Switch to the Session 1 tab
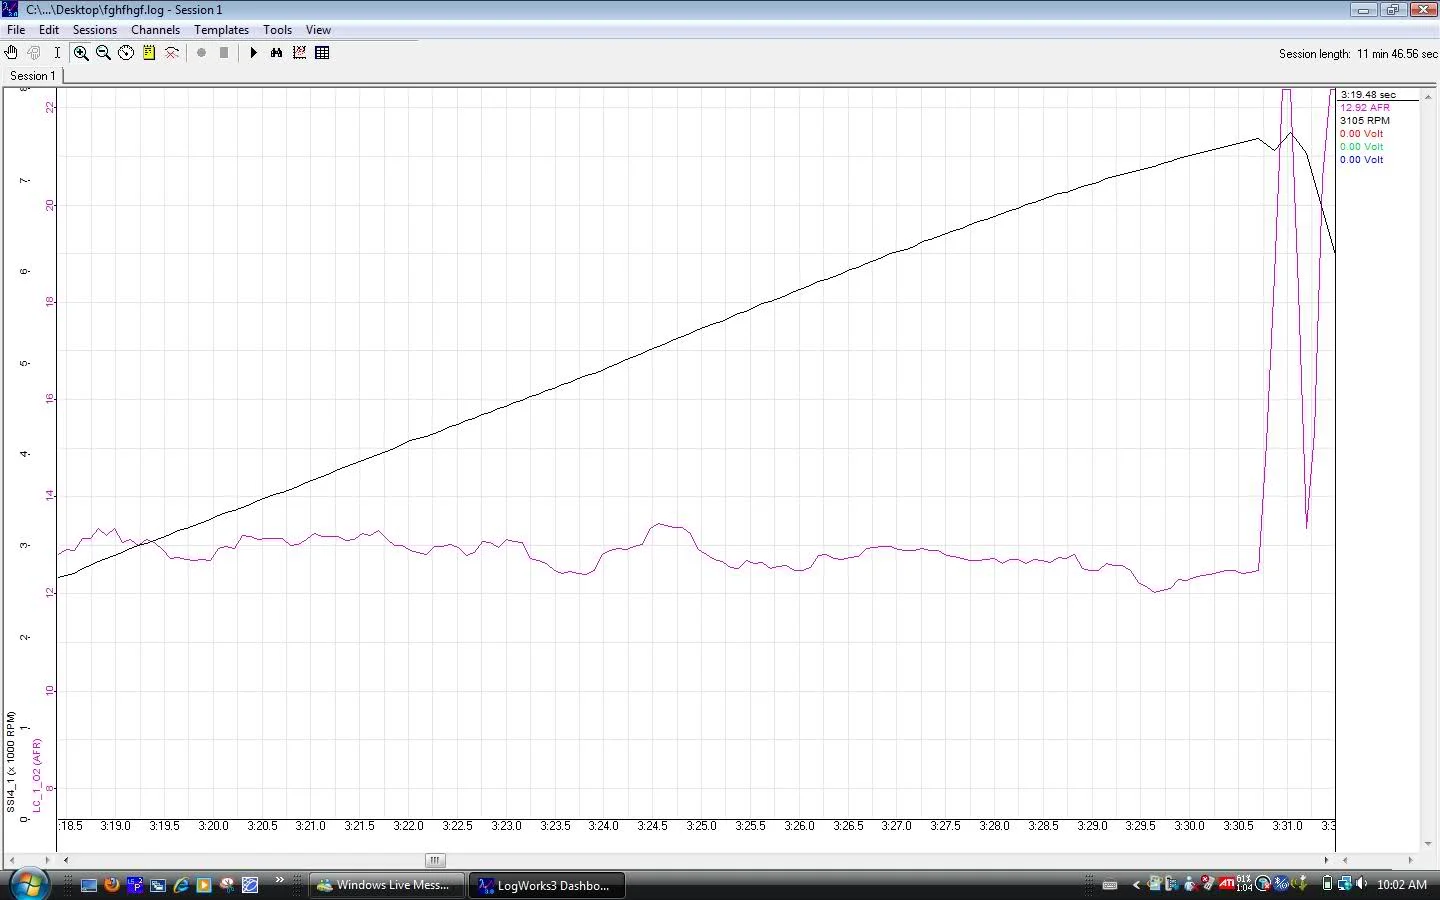The image size is (1440, 900). (33, 76)
